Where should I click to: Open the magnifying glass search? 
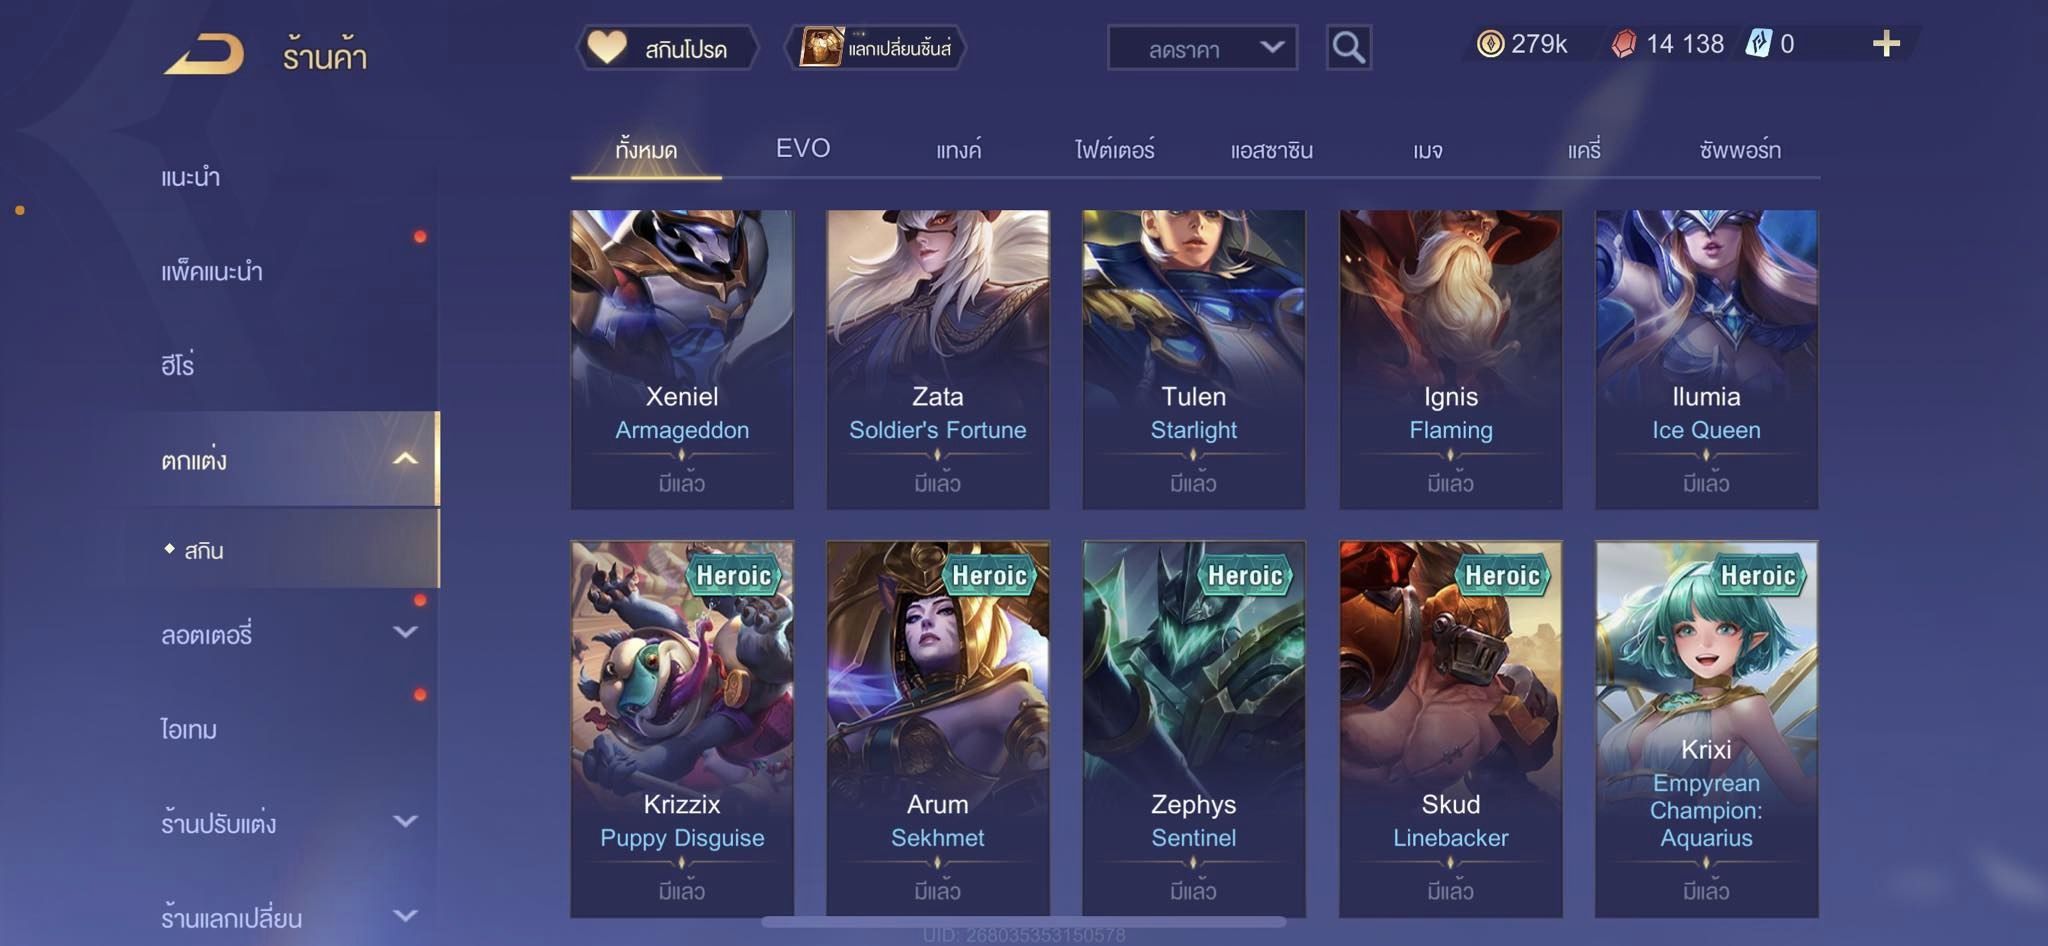1348,47
